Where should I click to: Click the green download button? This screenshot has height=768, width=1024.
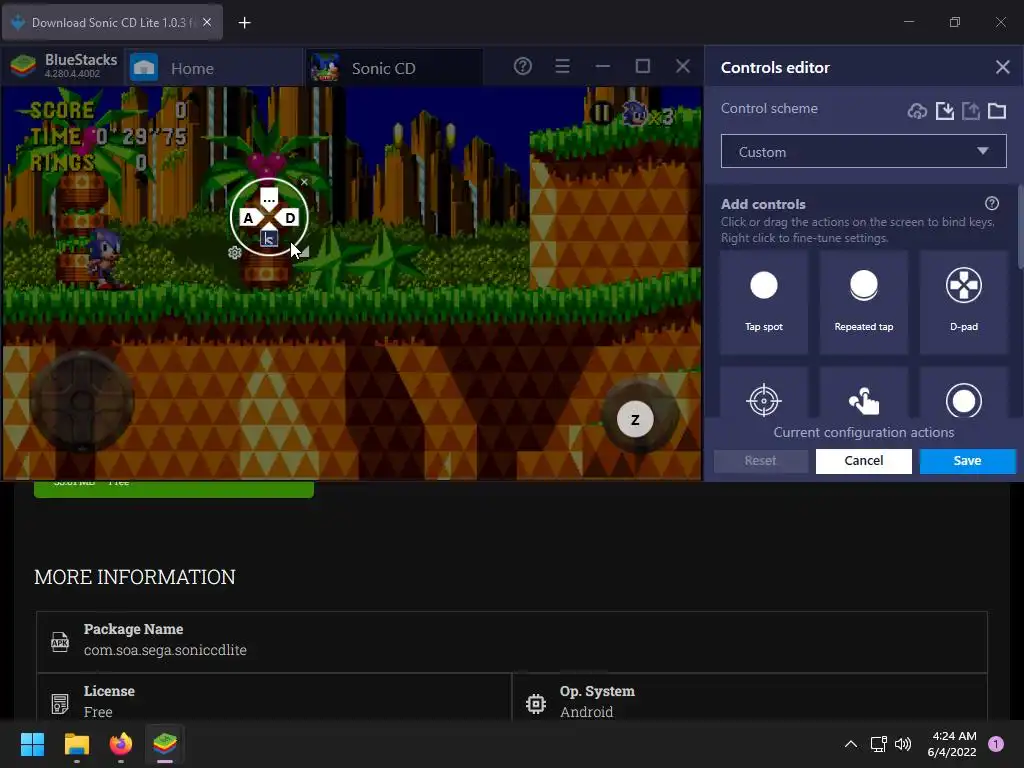pos(174,489)
